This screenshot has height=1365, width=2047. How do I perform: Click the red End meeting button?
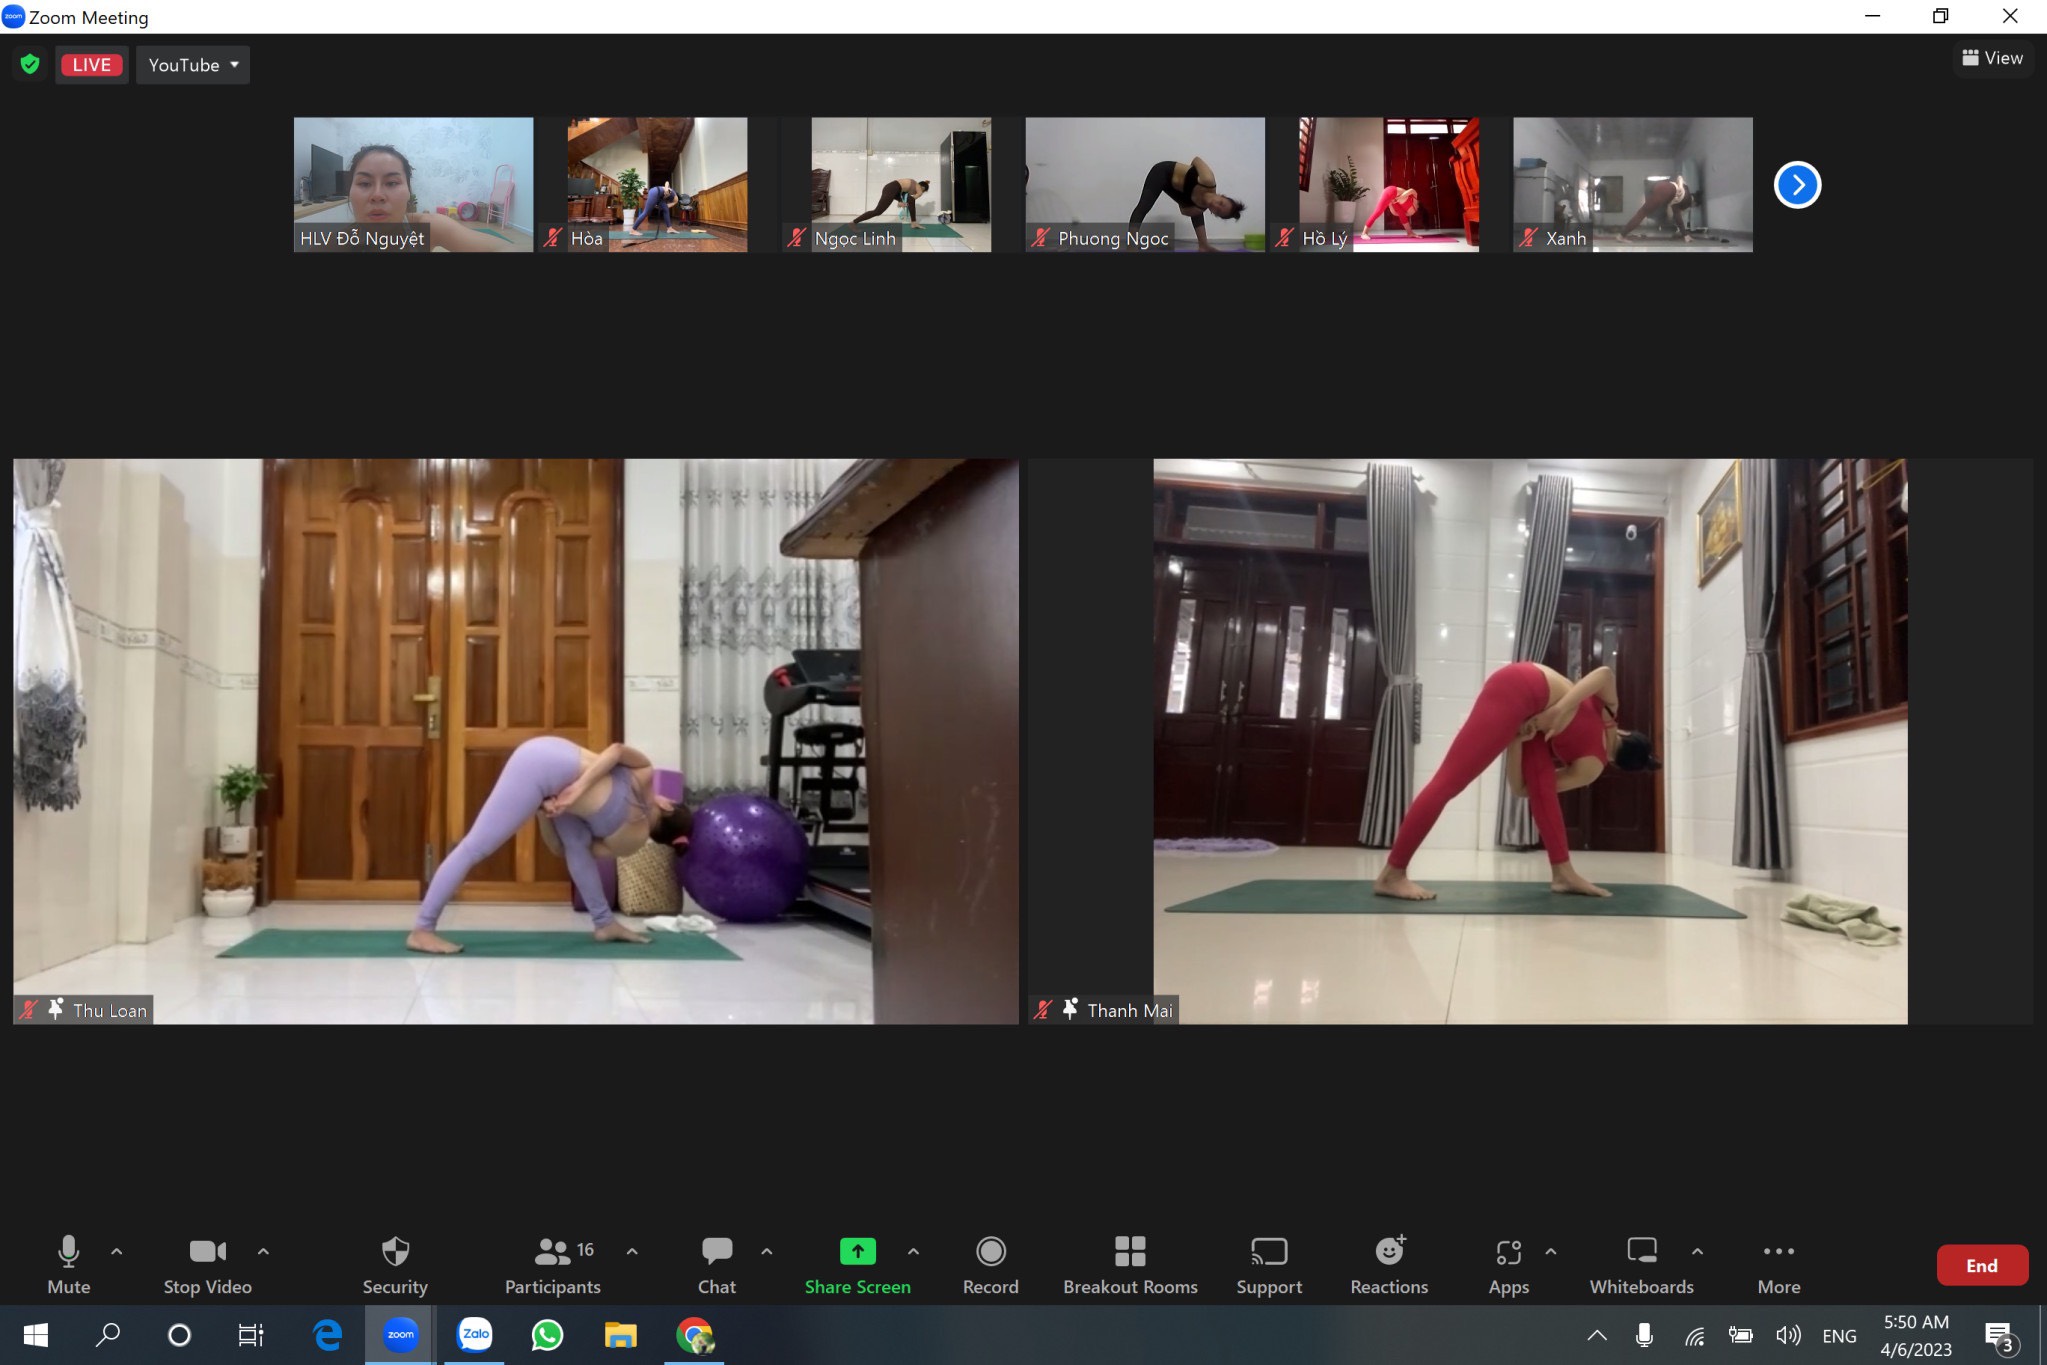point(1982,1265)
